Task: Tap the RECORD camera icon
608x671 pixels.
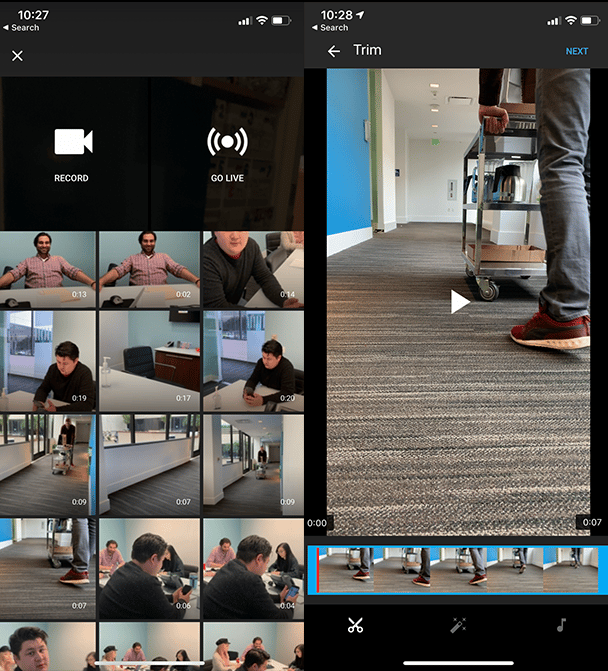Action: tap(73, 142)
